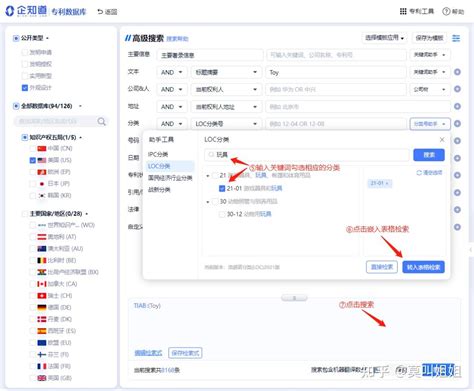
Task: Open the settings sliders icon beside save template
Action: point(456,38)
